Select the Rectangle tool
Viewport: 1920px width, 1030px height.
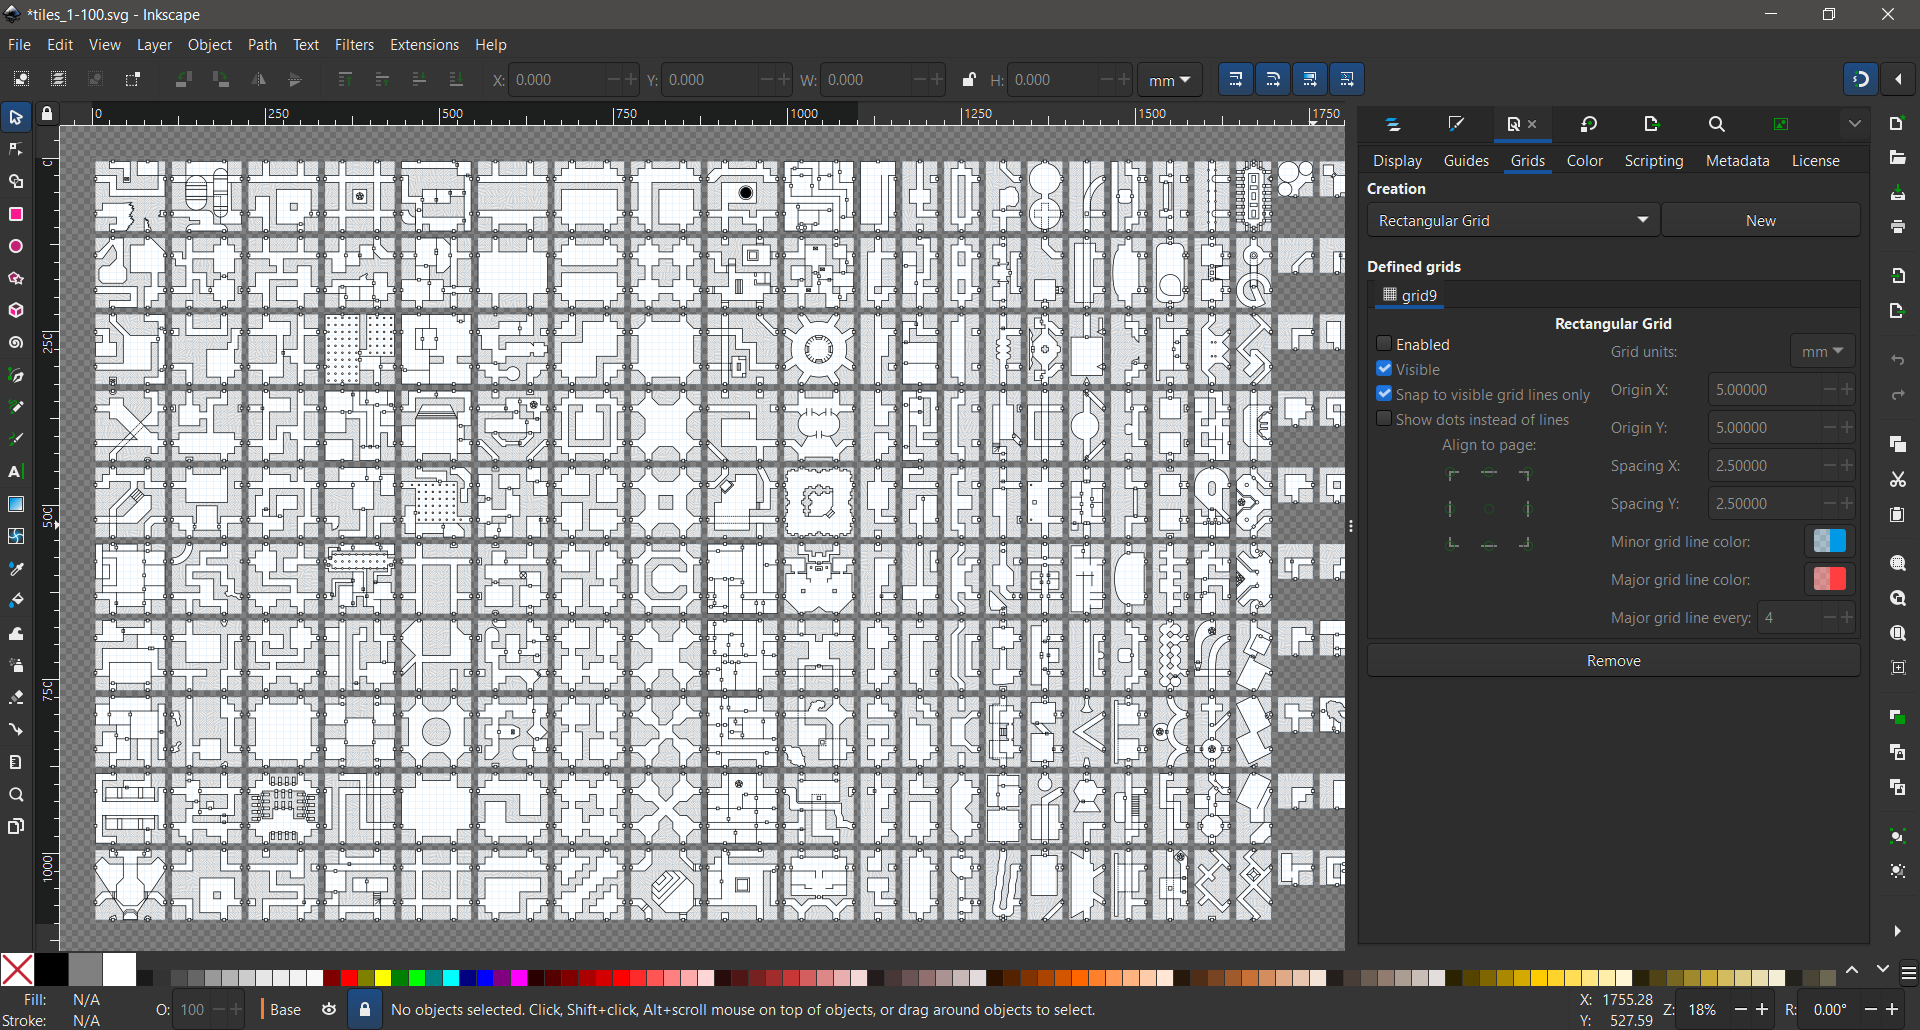click(16, 215)
